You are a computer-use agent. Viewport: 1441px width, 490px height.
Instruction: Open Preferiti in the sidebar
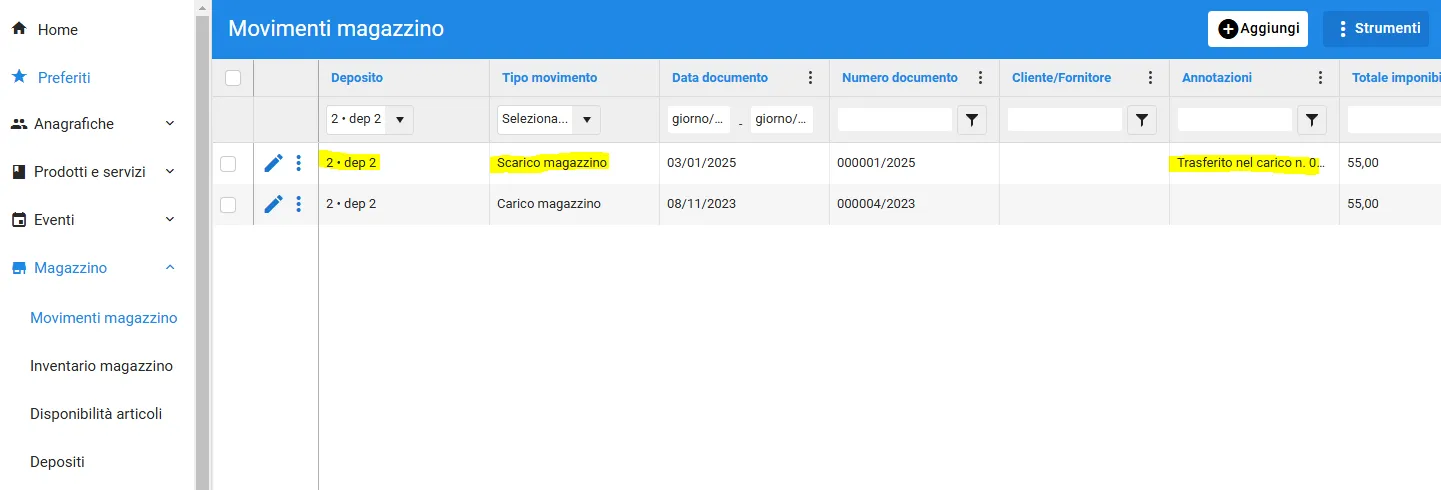point(64,77)
